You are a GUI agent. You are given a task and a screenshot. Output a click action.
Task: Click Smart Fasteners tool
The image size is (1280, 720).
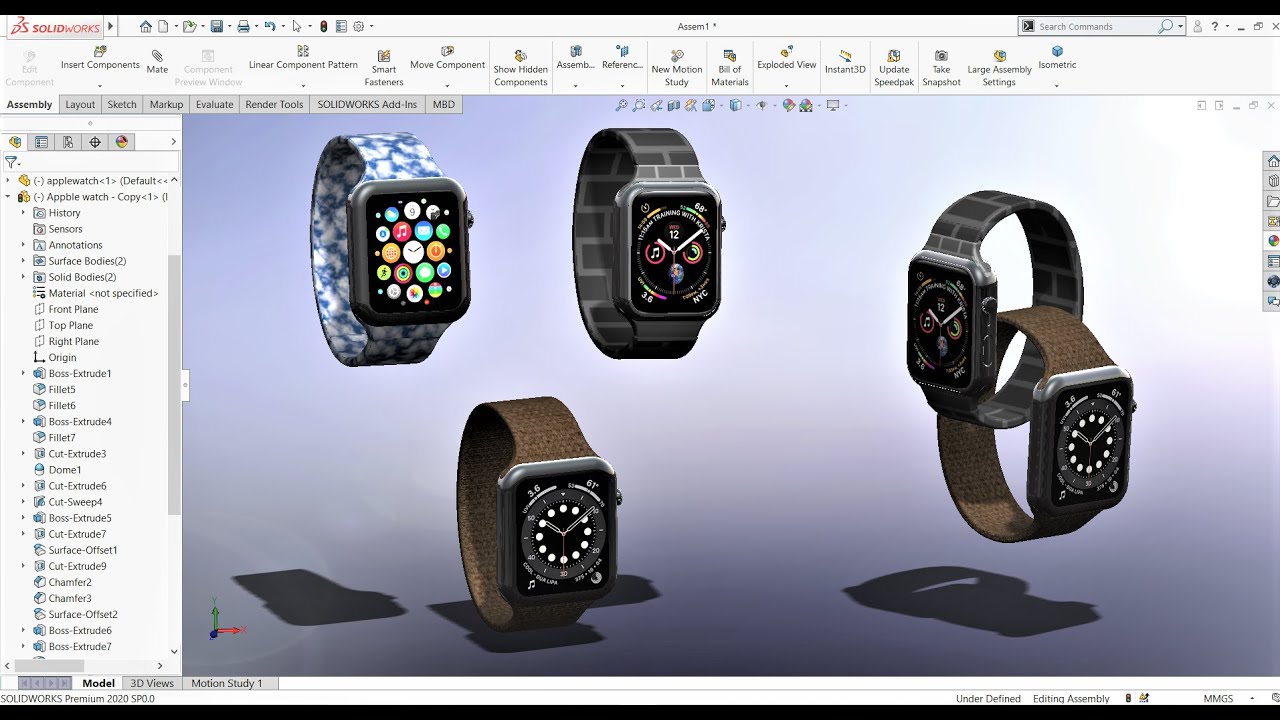[384, 69]
